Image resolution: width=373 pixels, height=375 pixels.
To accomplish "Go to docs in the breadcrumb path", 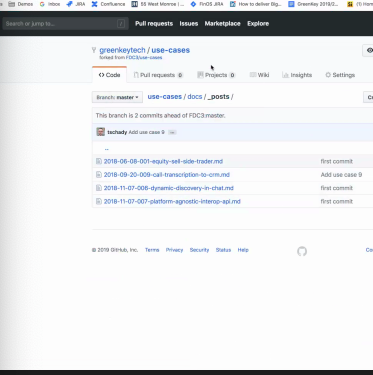I will [x=195, y=97].
